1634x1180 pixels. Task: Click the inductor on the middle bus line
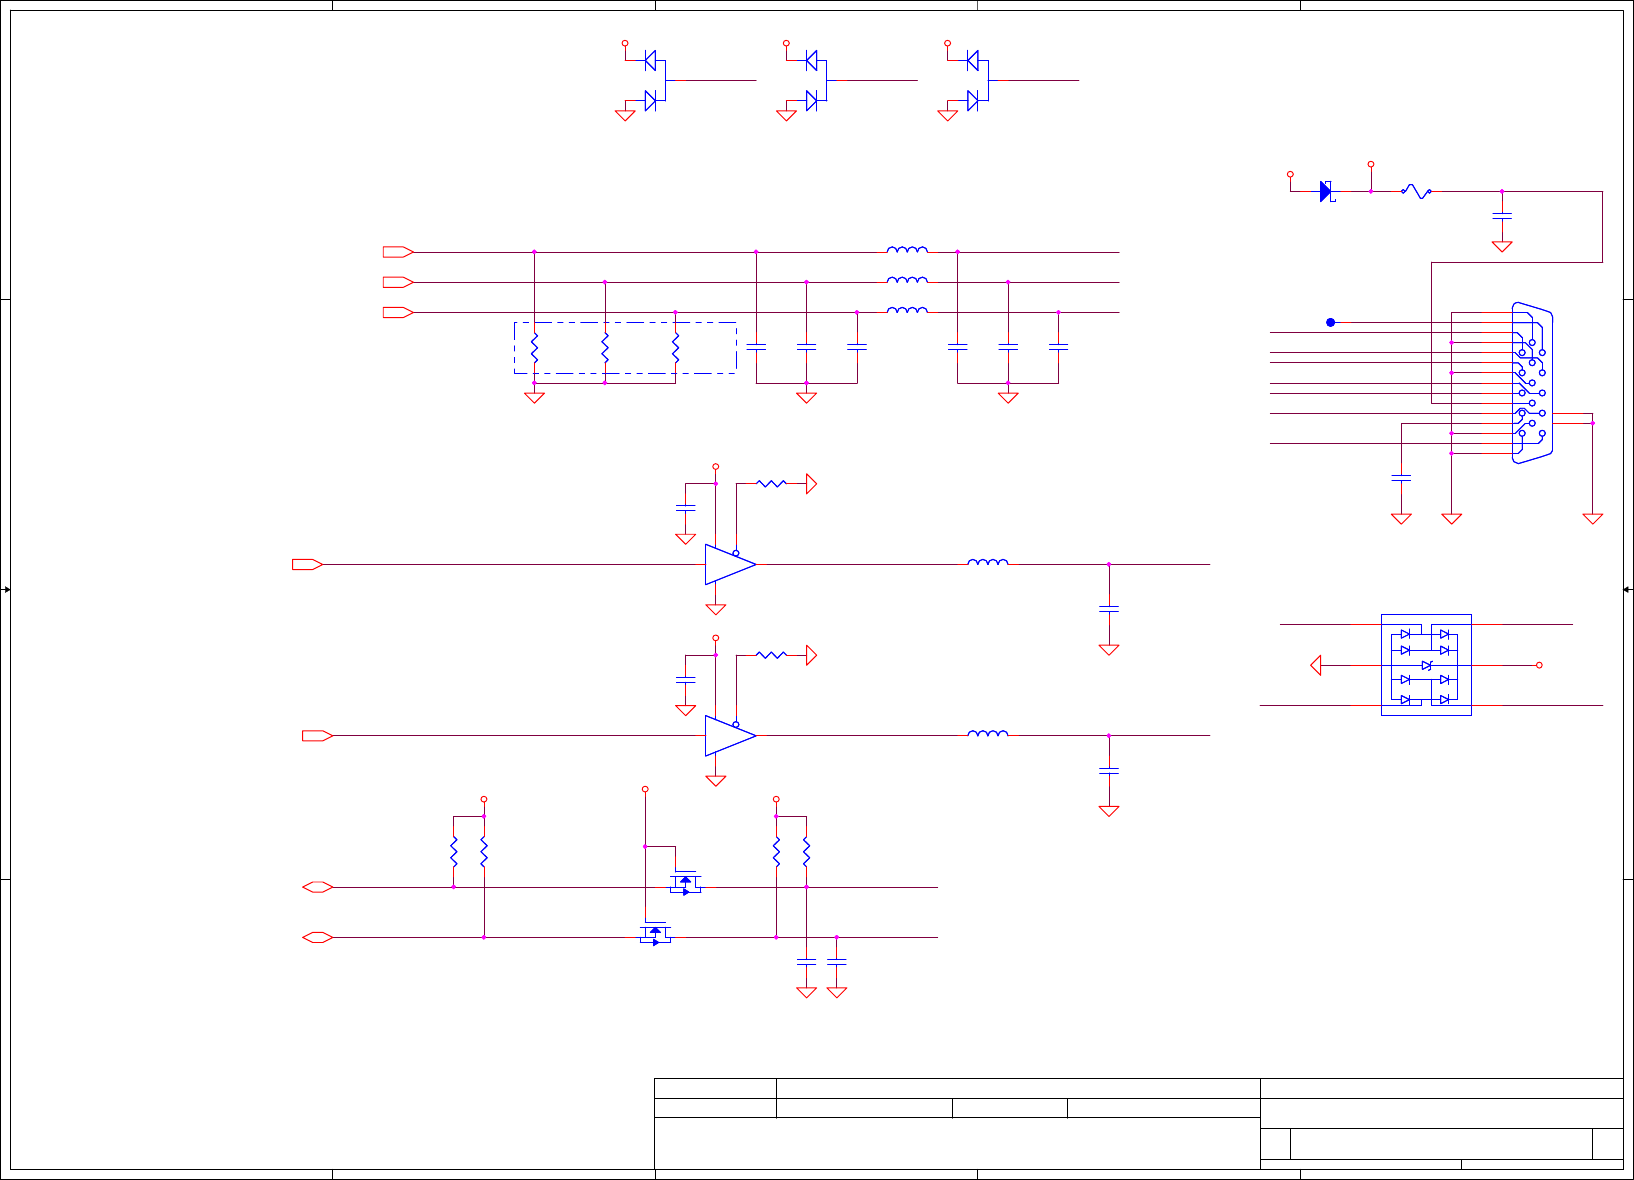tap(907, 280)
